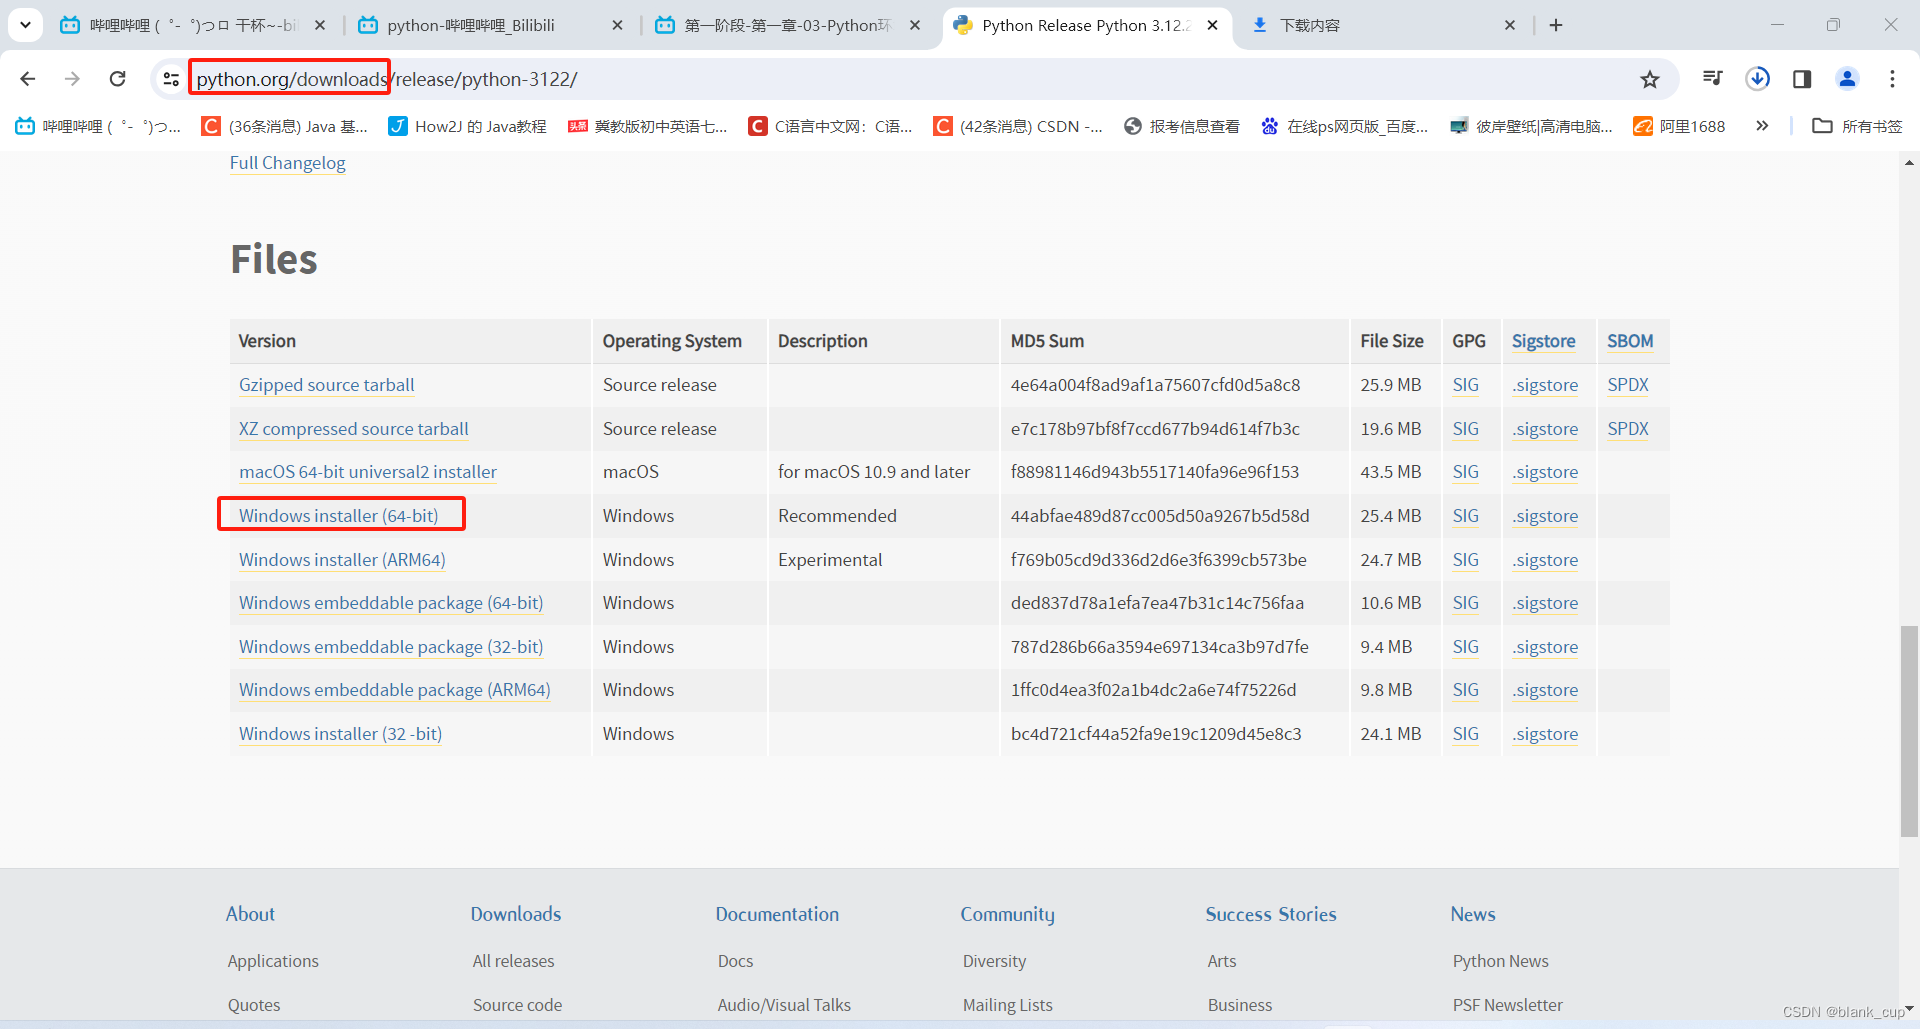Open the Chrome three-dot menu
The width and height of the screenshot is (1920, 1029).
click(1892, 79)
